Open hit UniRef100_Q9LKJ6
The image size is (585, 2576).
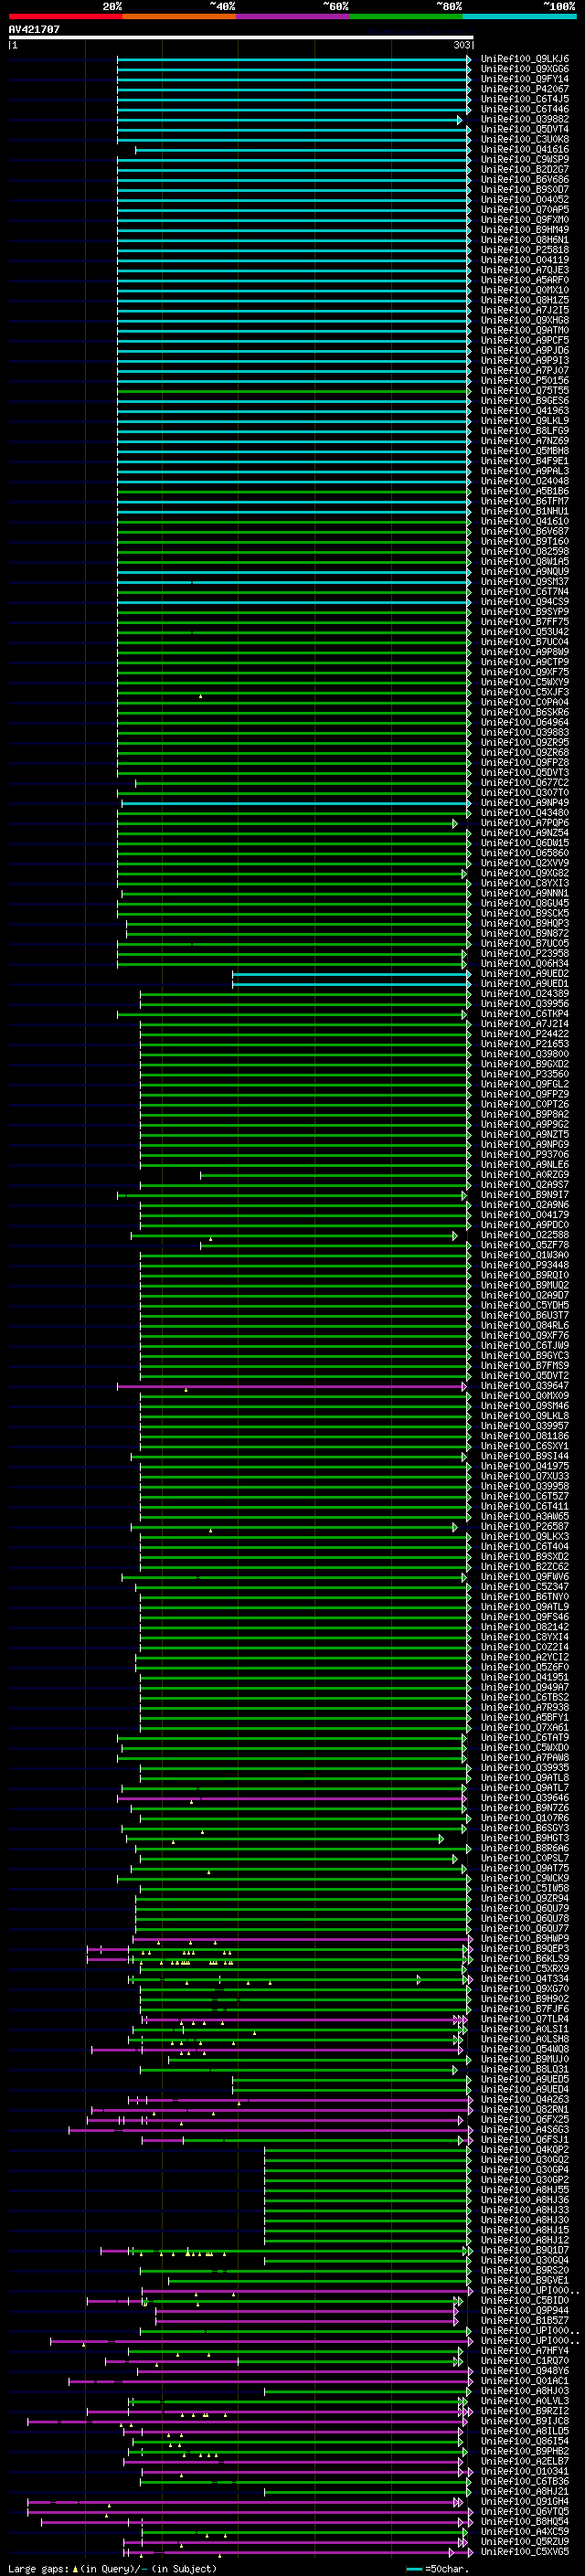pyautogui.click(x=525, y=59)
